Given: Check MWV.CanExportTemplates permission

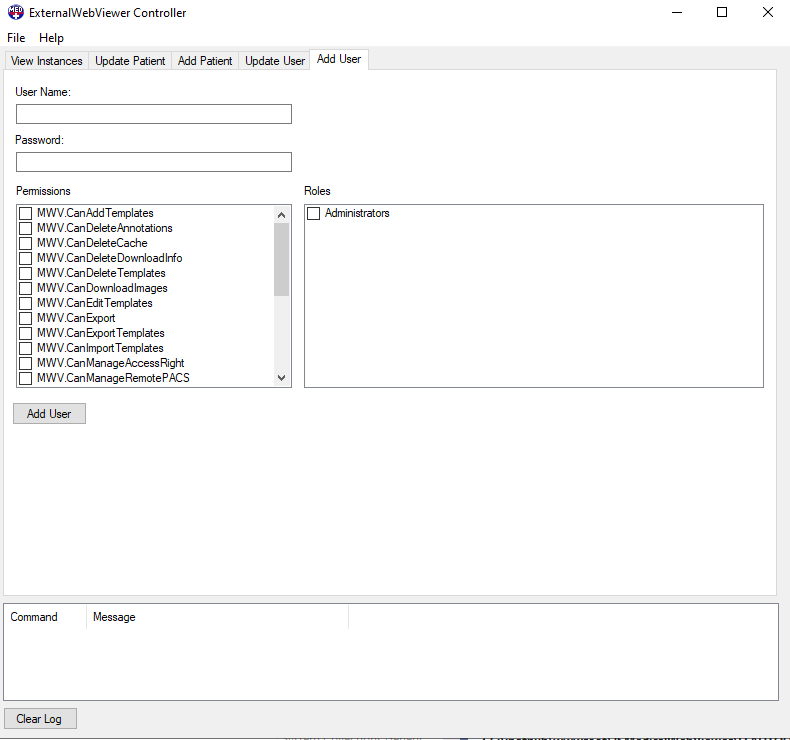Looking at the screenshot, I should click(x=26, y=333).
